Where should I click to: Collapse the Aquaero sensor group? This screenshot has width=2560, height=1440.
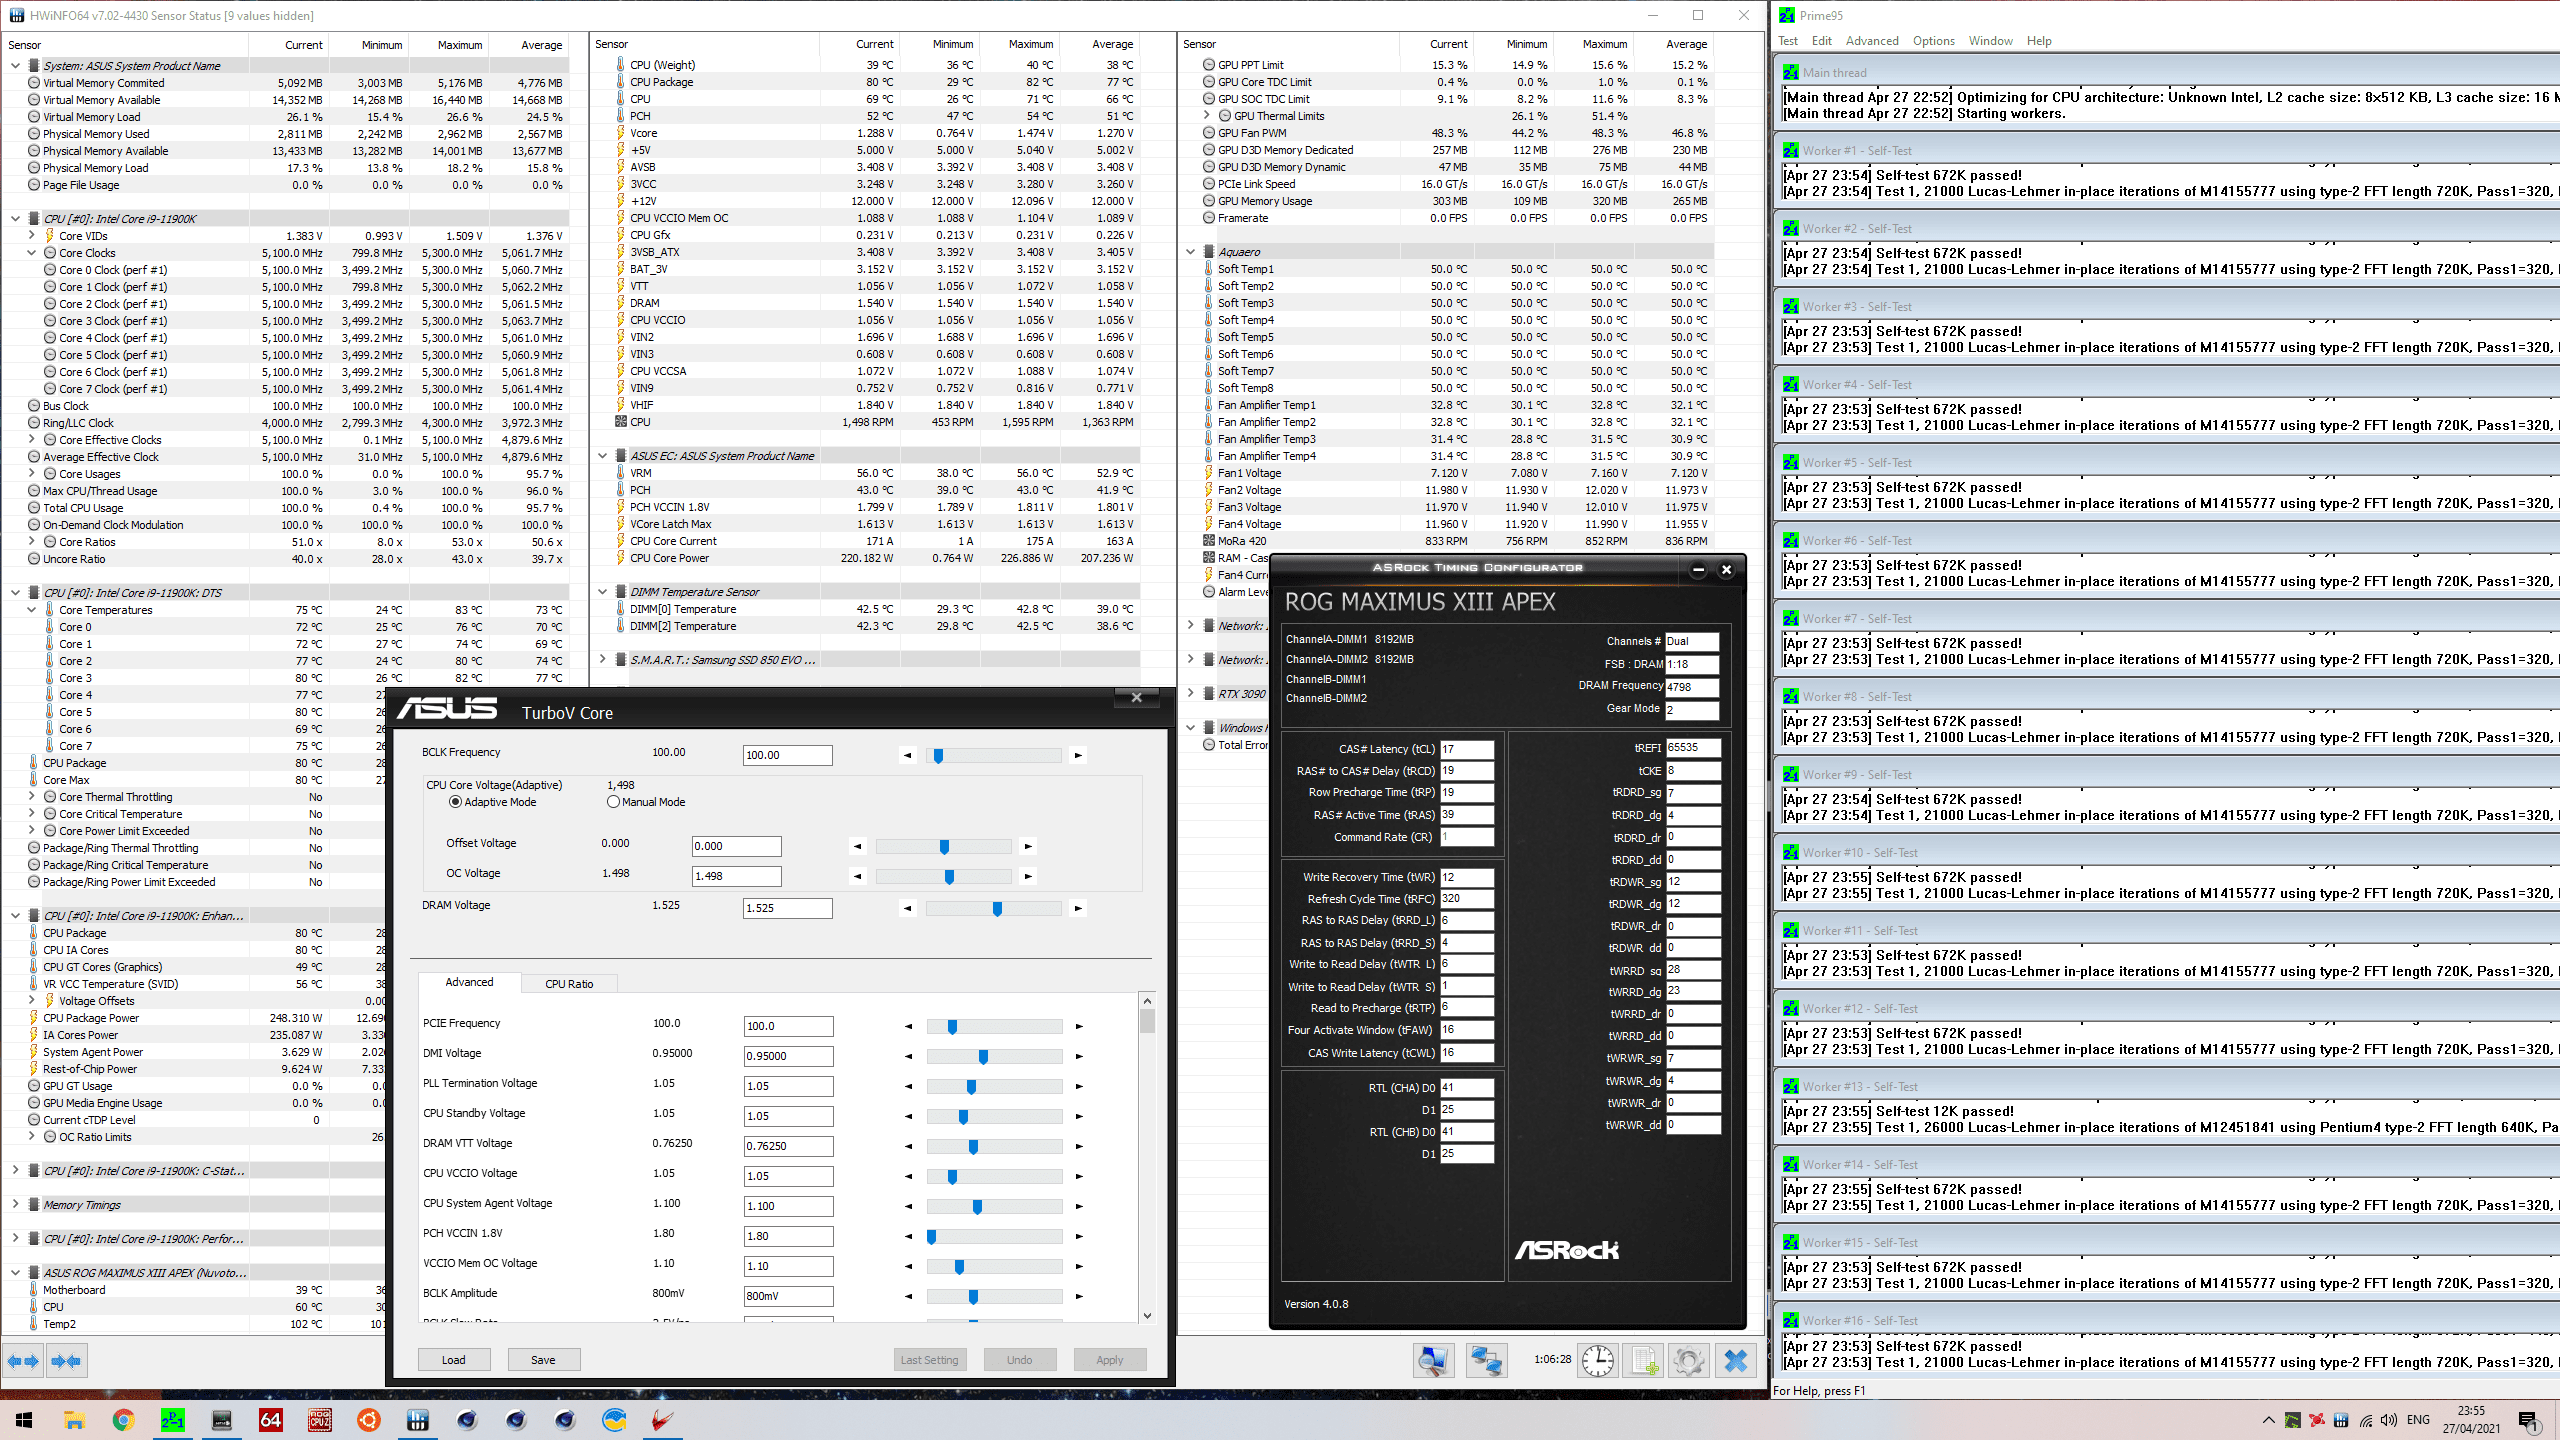[1191, 252]
